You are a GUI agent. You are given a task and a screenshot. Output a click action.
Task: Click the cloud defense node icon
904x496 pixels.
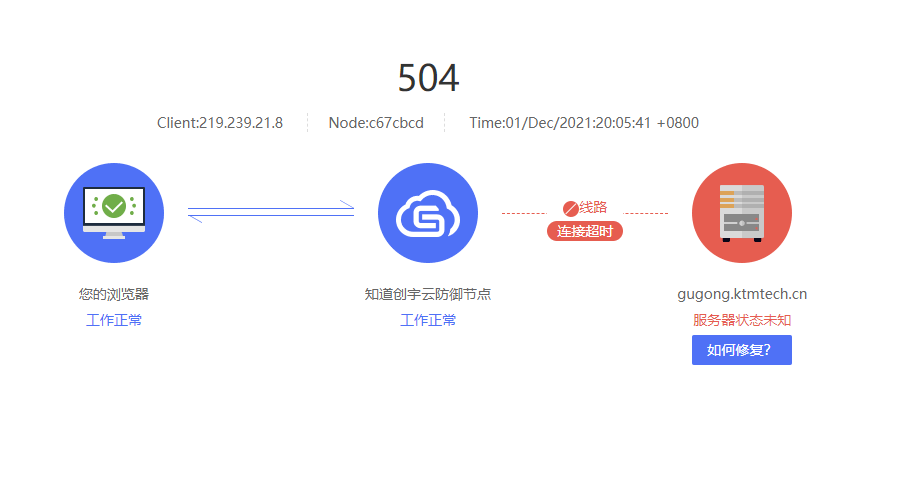428,213
